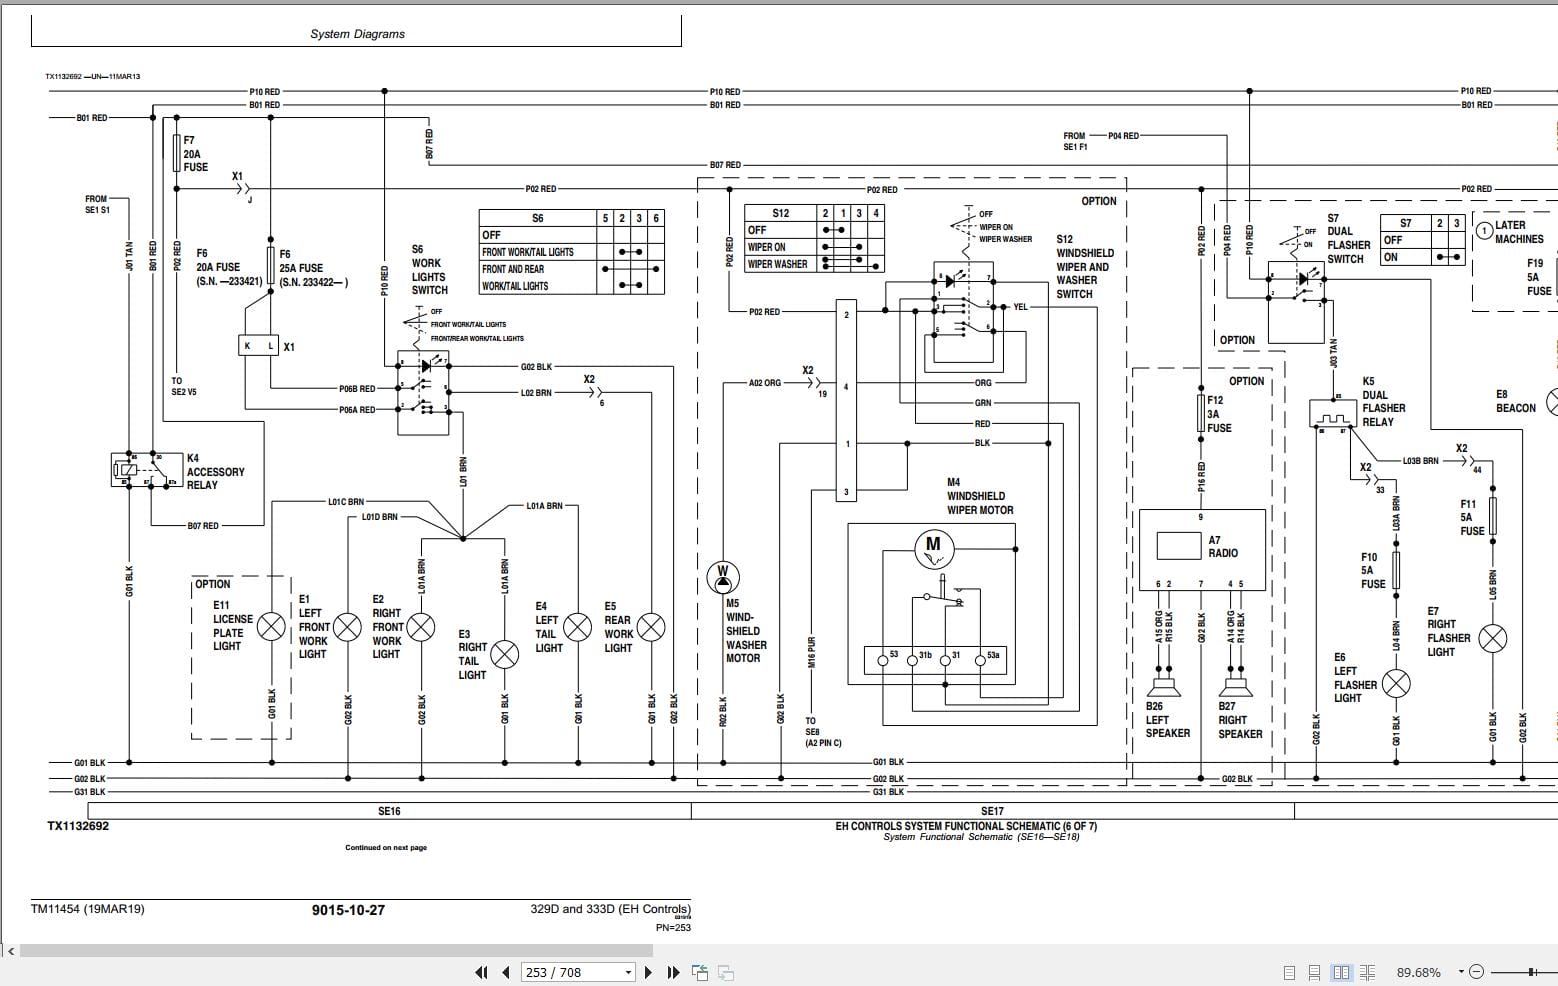1558x986 pixels.
Task: Click 'EH CONTROLS SYSTEM FUNCTIONAL SCHEMATIC (6 OF 7)' title
Action: click(x=966, y=826)
